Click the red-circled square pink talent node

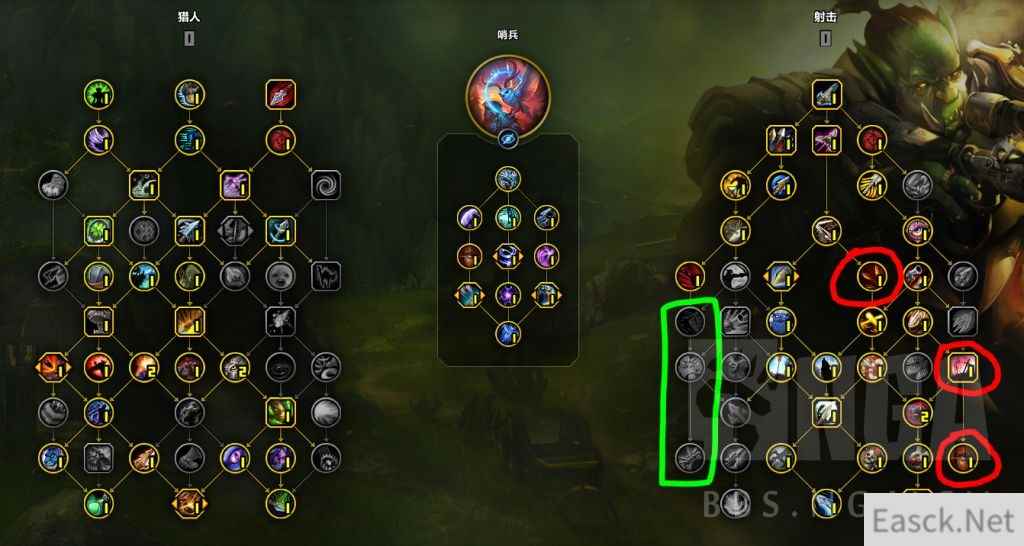click(963, 367)
